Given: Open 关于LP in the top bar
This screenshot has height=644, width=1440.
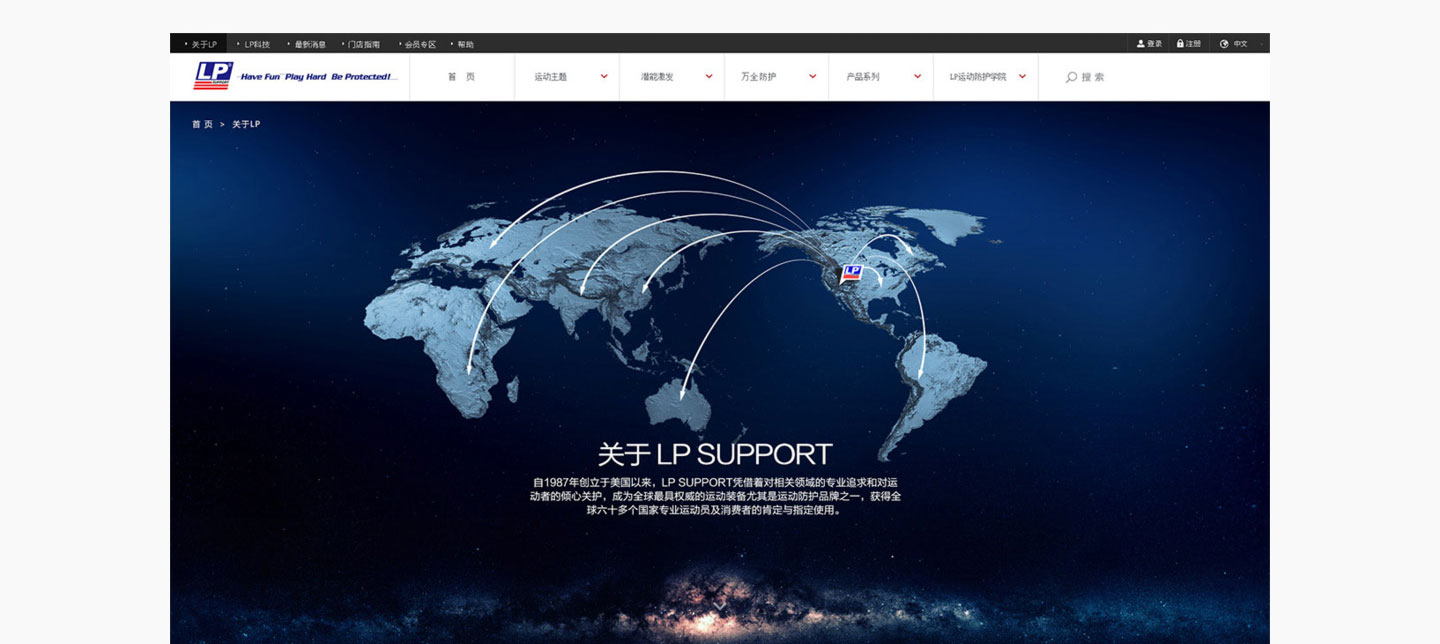Looking at the screenshot, I should pyautogui.click(x=204, y=44).
